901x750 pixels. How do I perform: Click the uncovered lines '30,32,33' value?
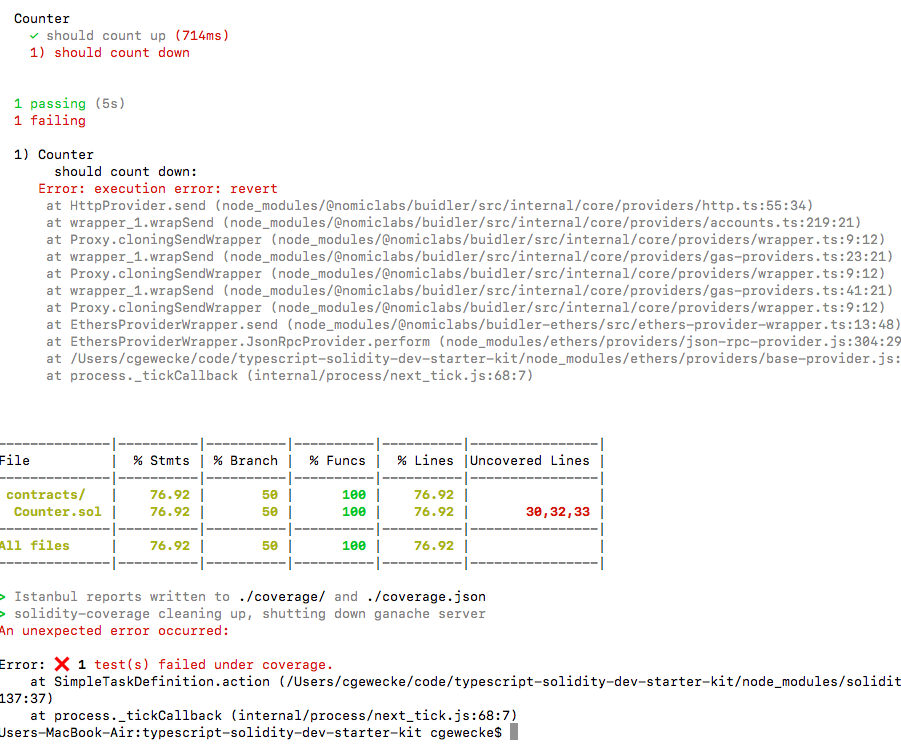(558, 511)
